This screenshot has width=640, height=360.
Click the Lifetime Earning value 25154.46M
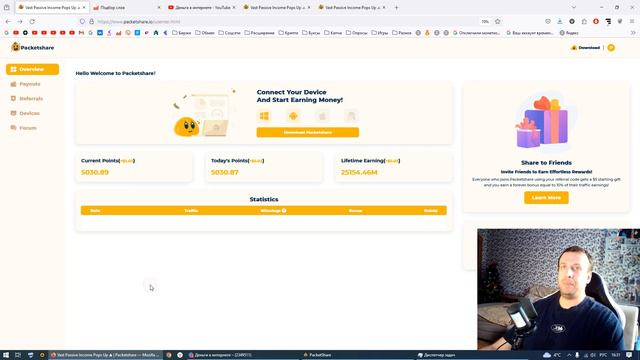coord(359,172)
